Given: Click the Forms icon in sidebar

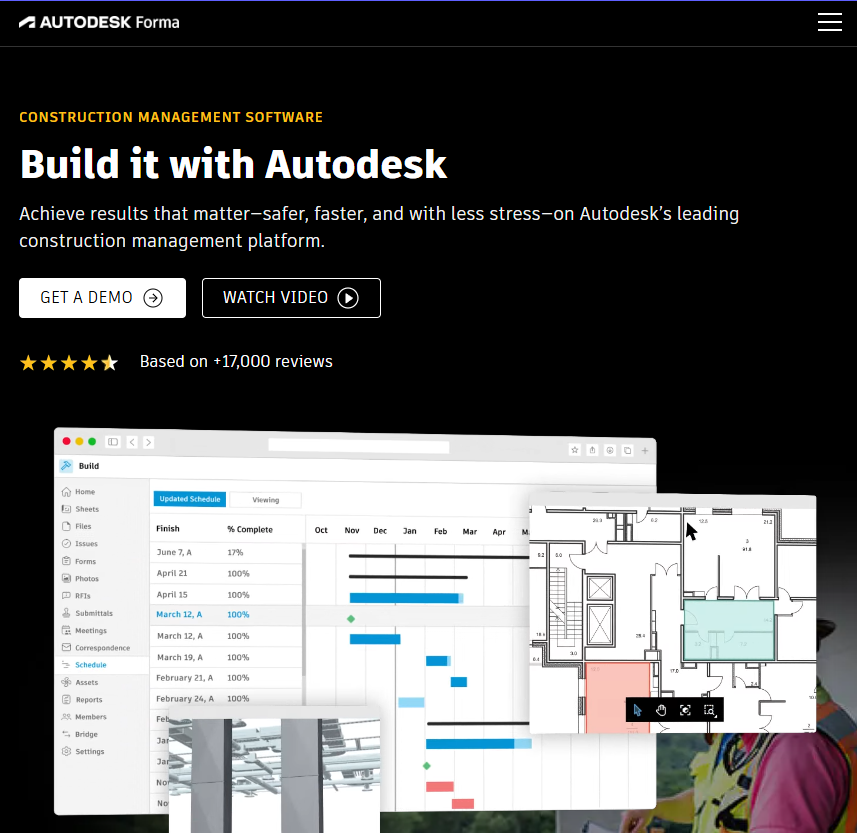Looking at the screenshot, I should (x=66, y=561).
